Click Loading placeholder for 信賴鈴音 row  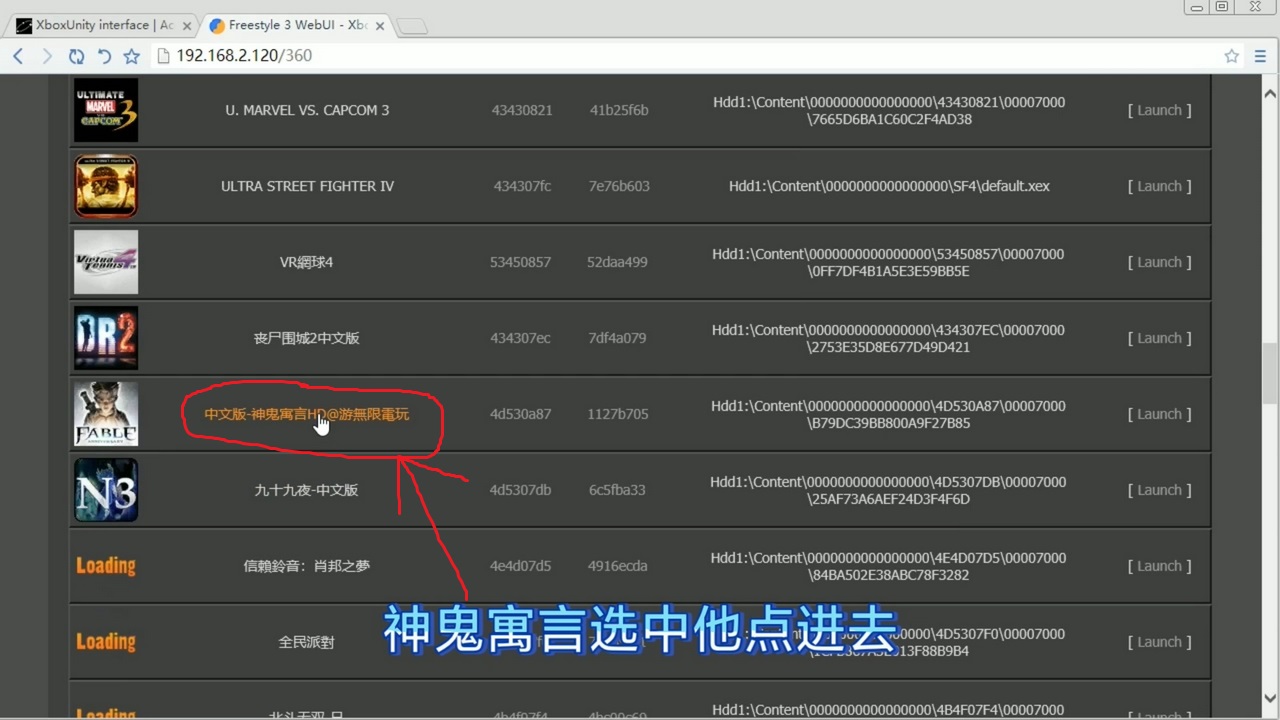pyautogui.click(x=106, y=566)
